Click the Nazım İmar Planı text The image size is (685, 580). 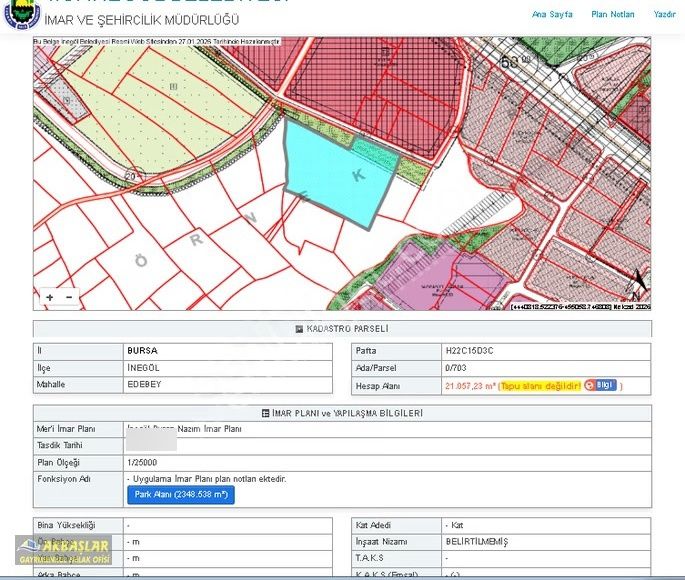click(x=209, y=429)
